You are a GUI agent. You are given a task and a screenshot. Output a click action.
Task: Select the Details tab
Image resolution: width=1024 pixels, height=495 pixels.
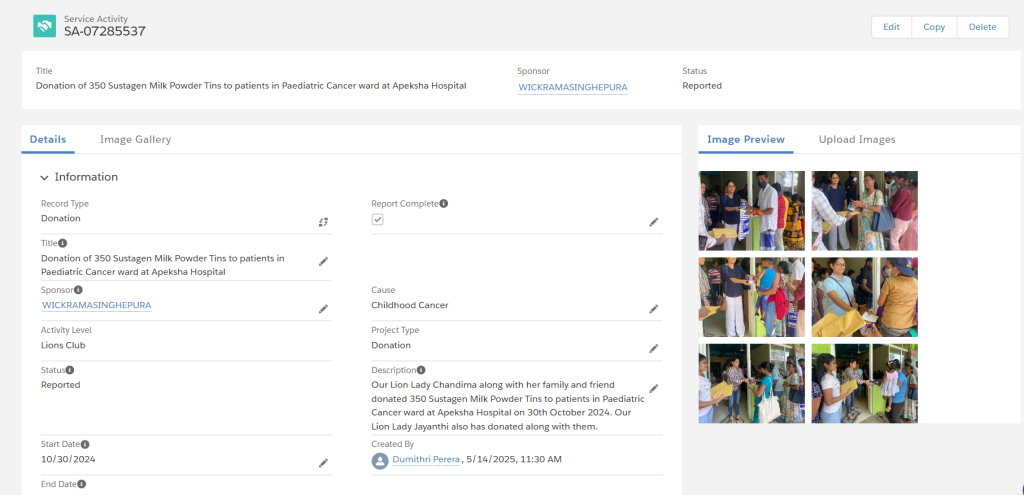click(48, 139)
